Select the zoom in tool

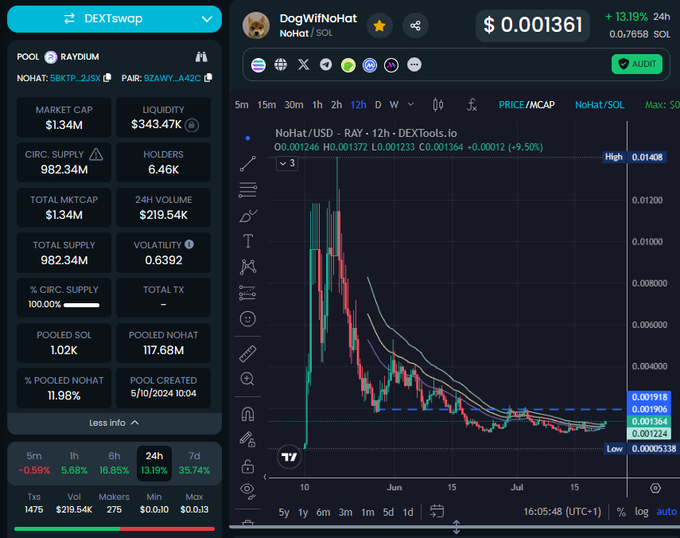tap(247, 379)
